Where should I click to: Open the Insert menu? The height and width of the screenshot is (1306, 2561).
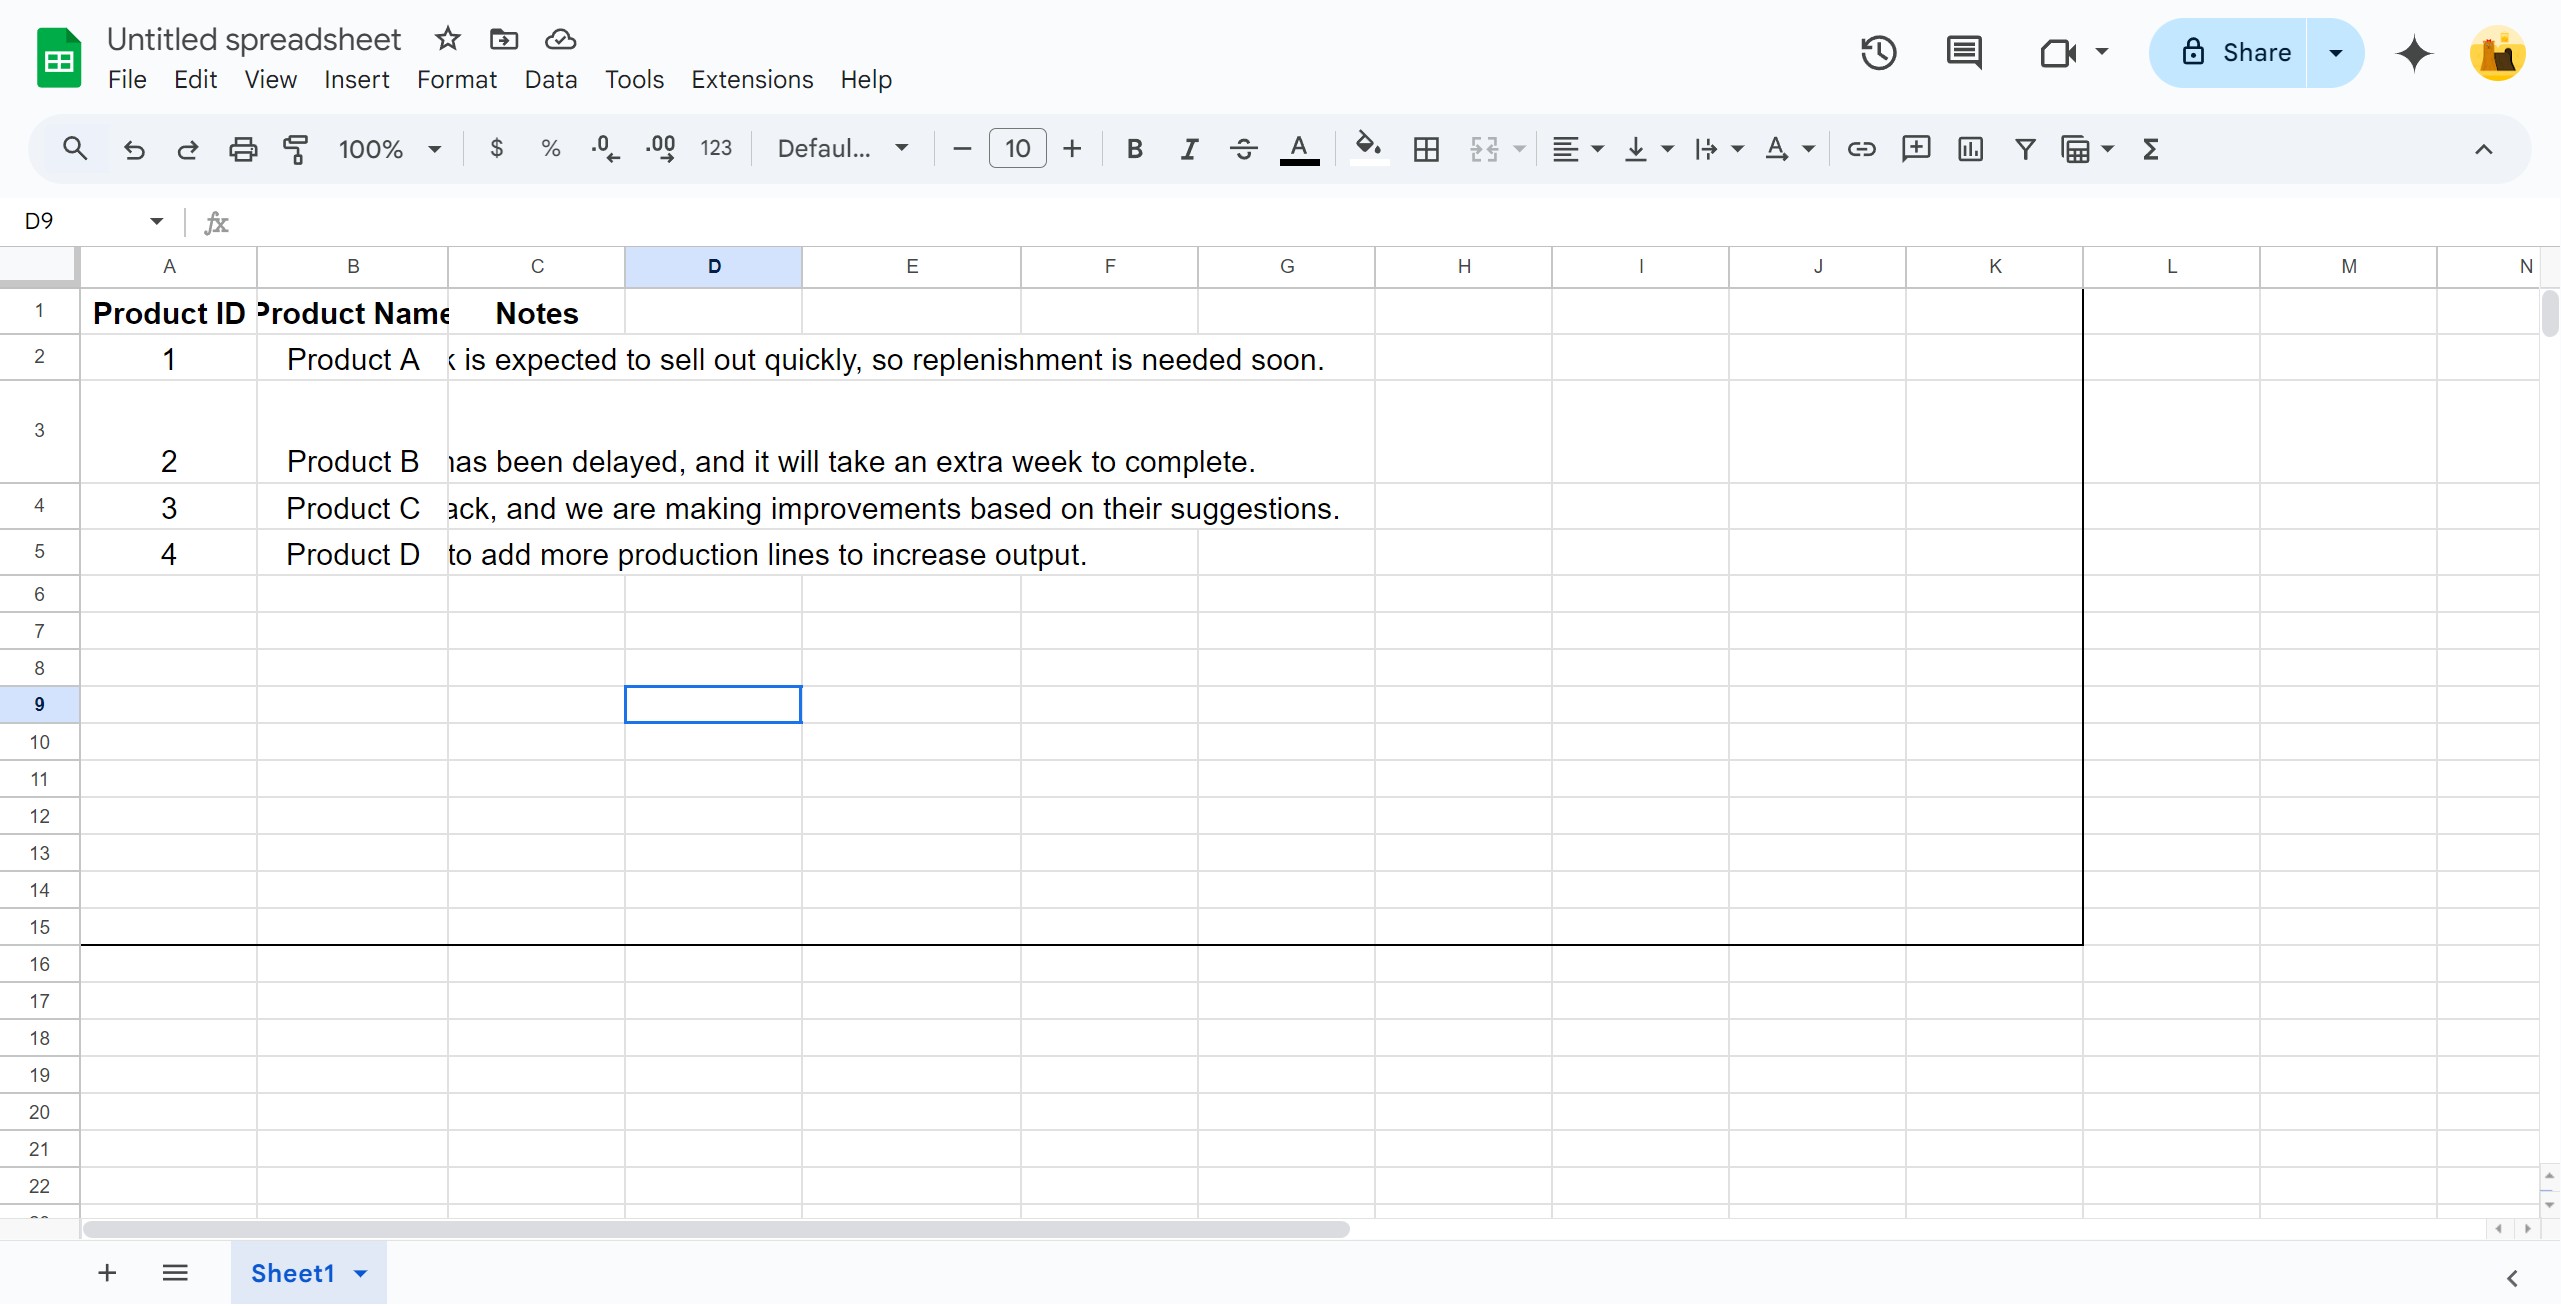[356, 79]
